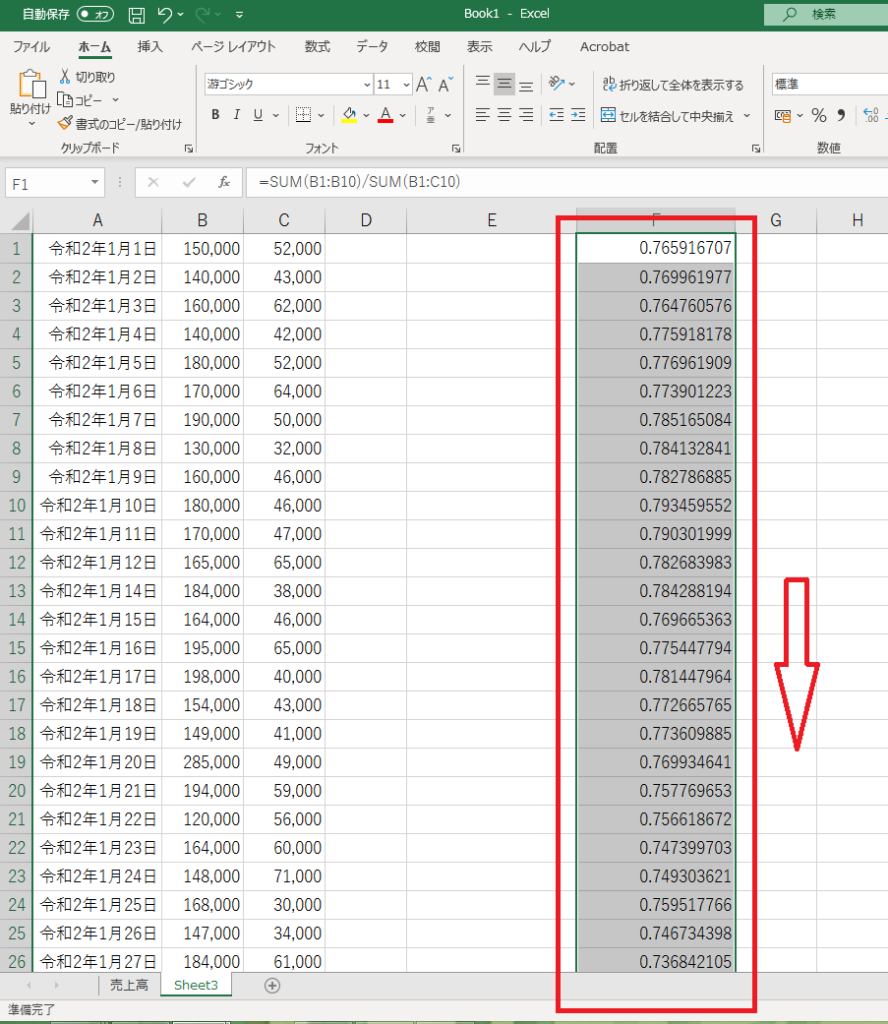Toggle the AutoSave (自動保存) switch
The height and width of the screenshot is (1024, 888).
(x=95, y=15)
